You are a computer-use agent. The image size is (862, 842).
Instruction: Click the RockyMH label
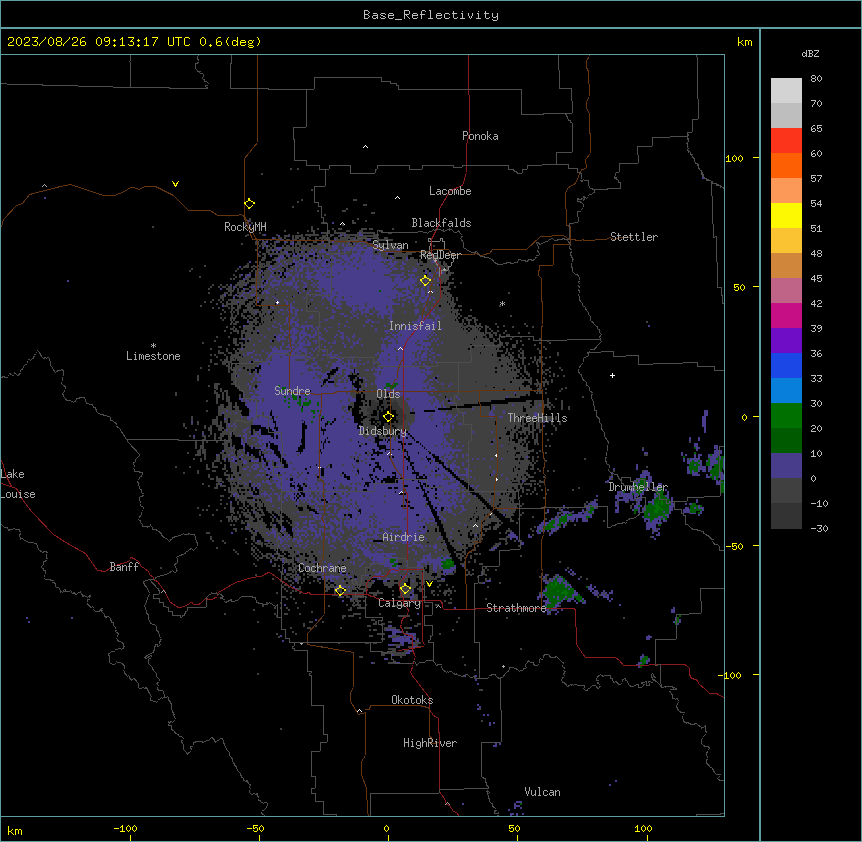point(245,226)
